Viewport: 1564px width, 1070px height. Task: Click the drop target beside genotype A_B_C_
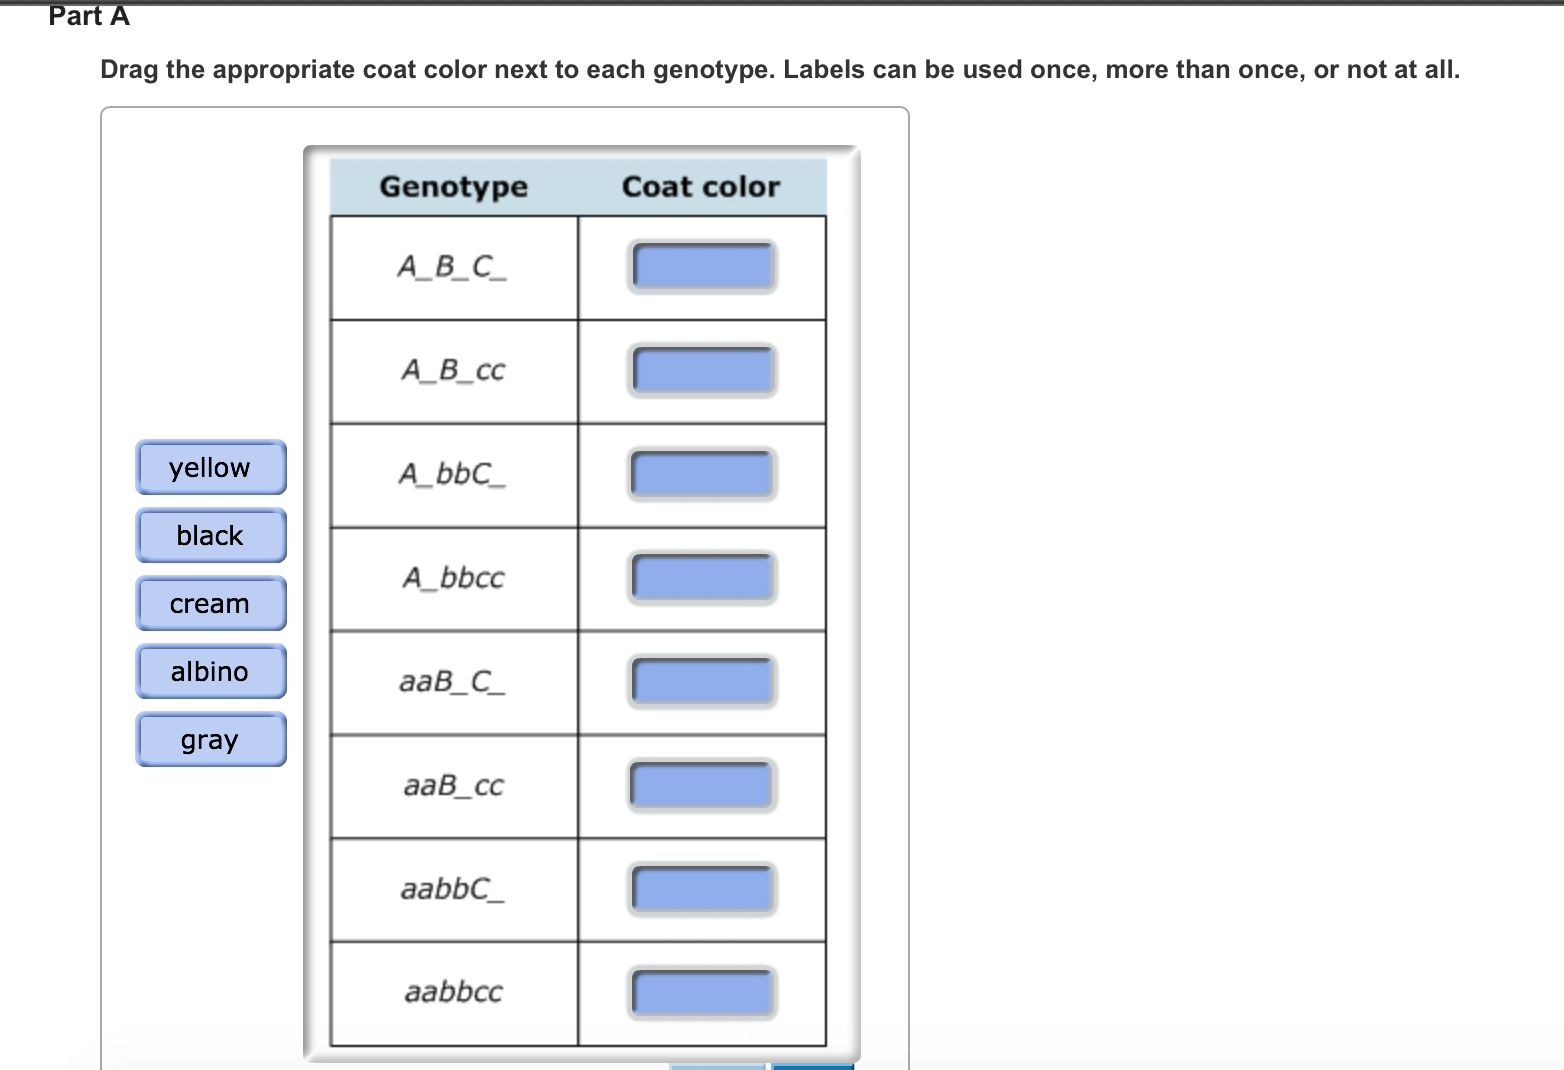pyautogui.click(x=703, y=265)
